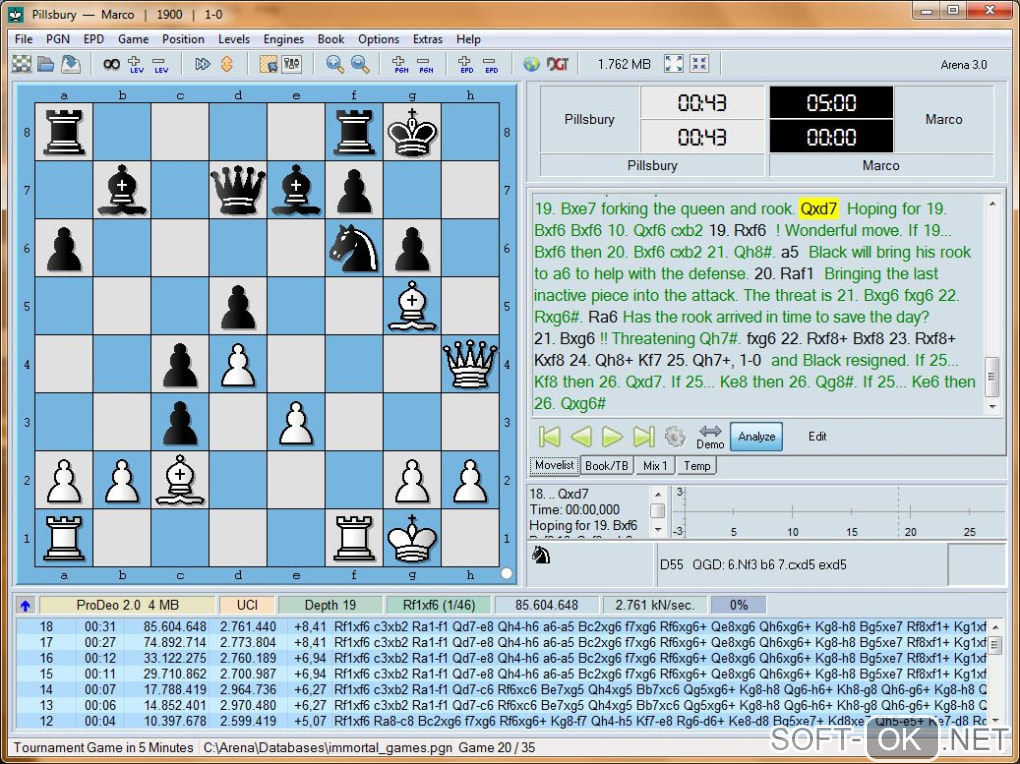The image size is (1020, 764).
Task: Open the PGN menu
Action: 58,39
